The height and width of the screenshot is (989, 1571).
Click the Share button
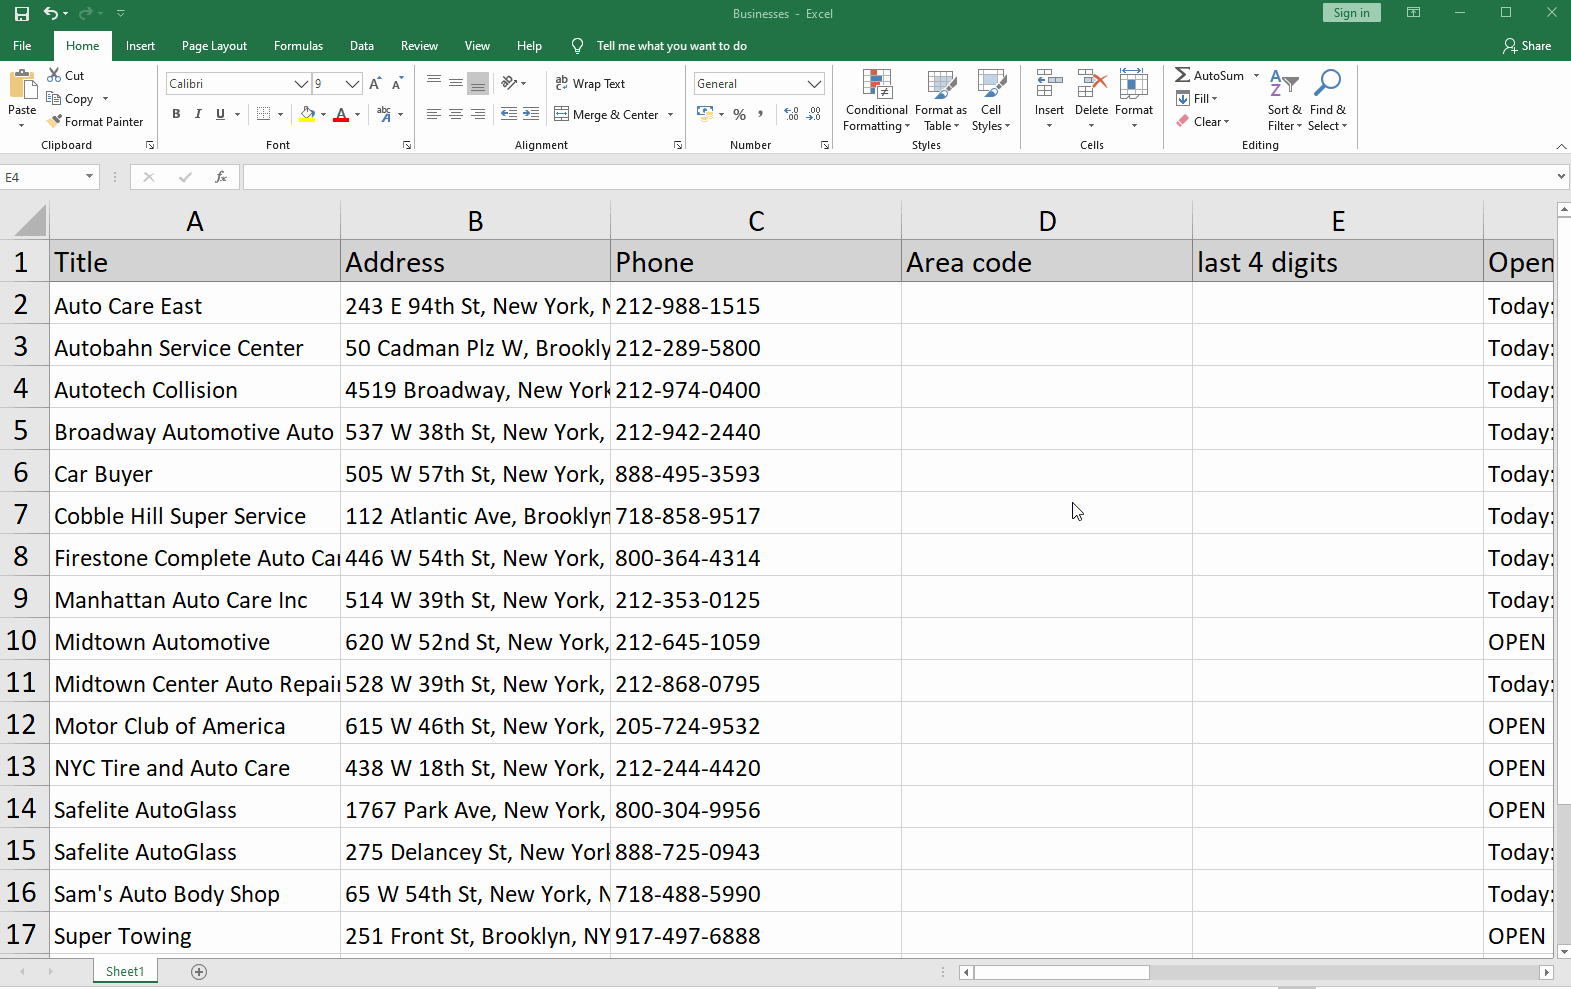[x=1527, y=46]
